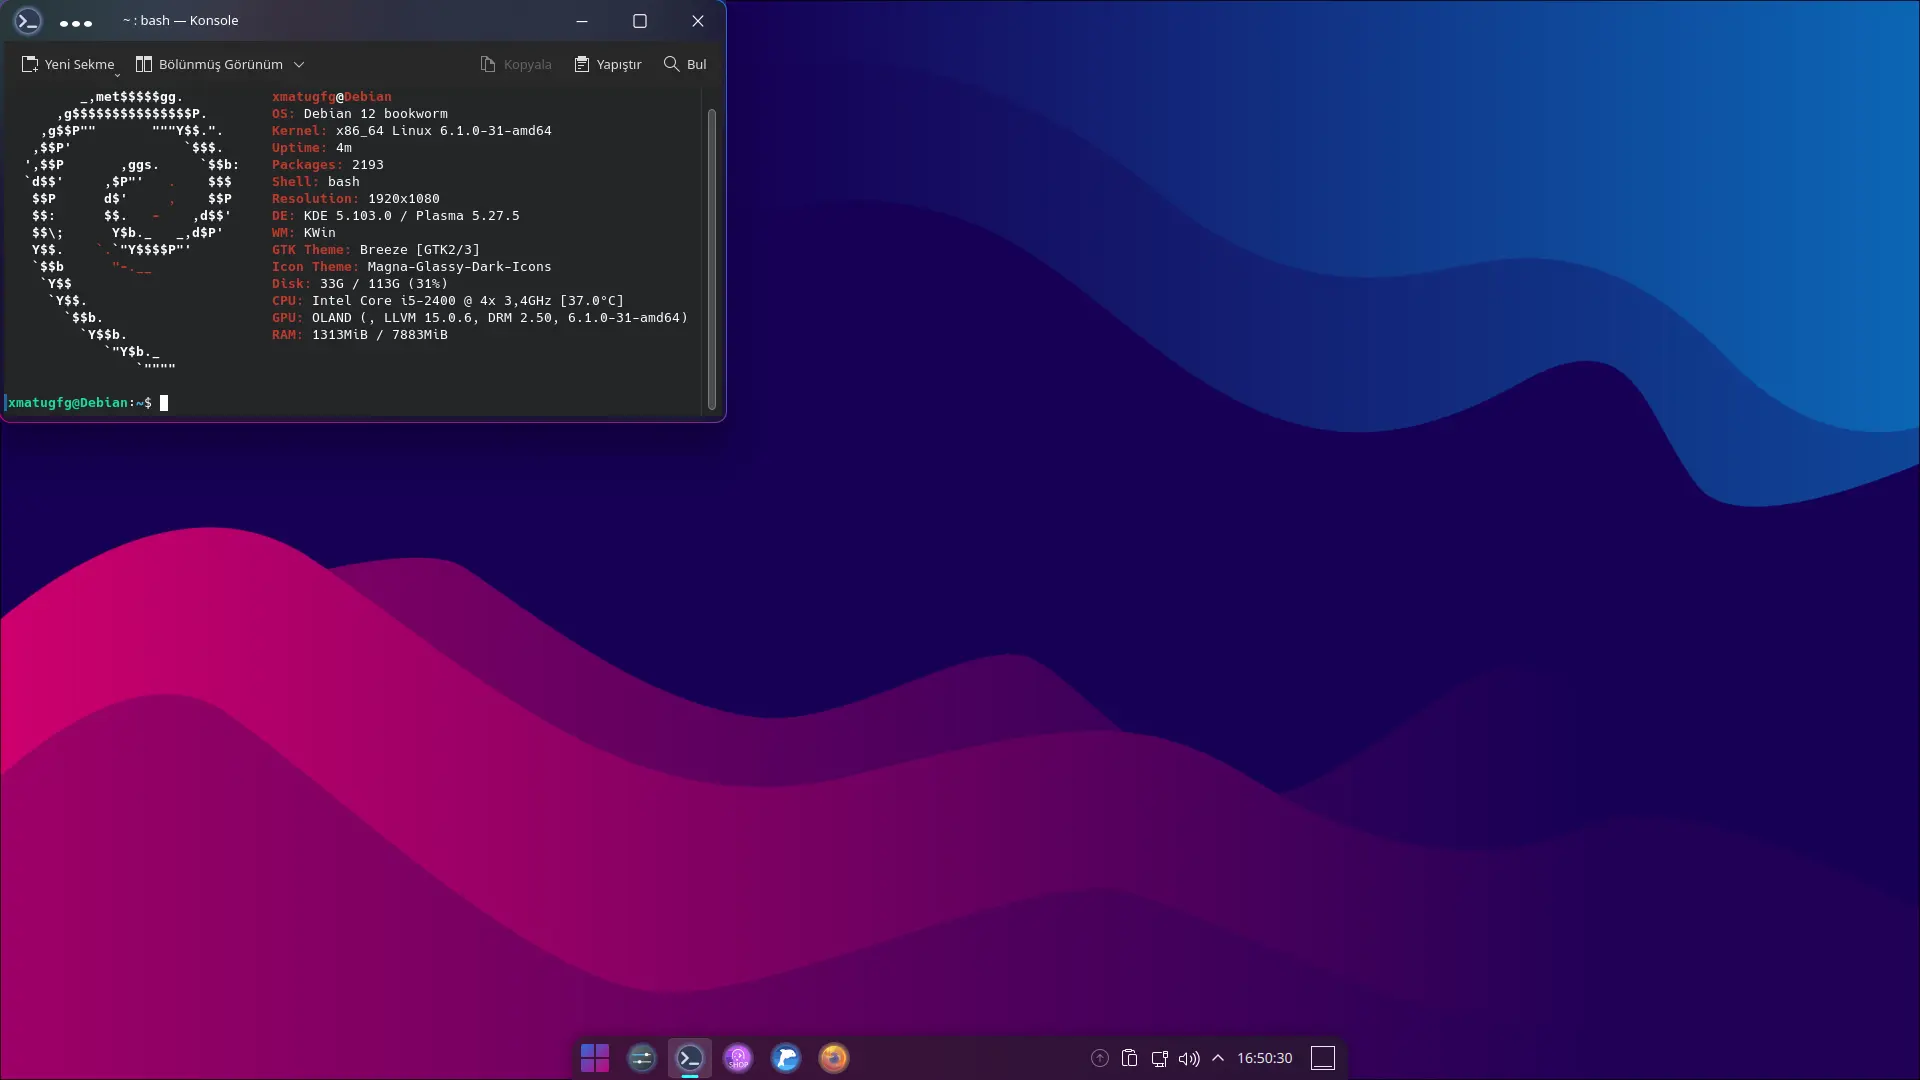Launch Firefox from the taskbar
This screenshot has height=1080, width=1920.
(834, 1058)
